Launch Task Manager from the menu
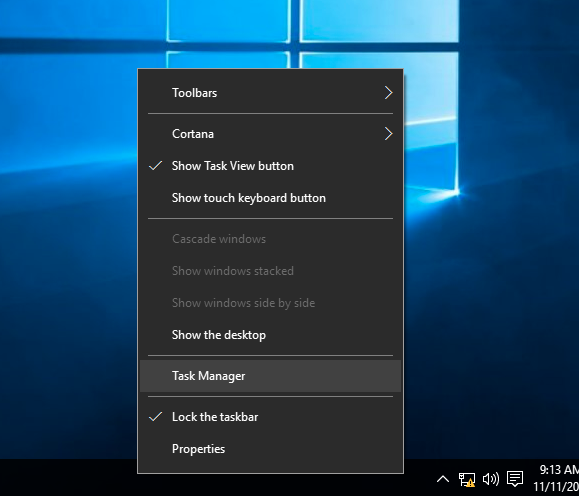 (x=270, y=376)
